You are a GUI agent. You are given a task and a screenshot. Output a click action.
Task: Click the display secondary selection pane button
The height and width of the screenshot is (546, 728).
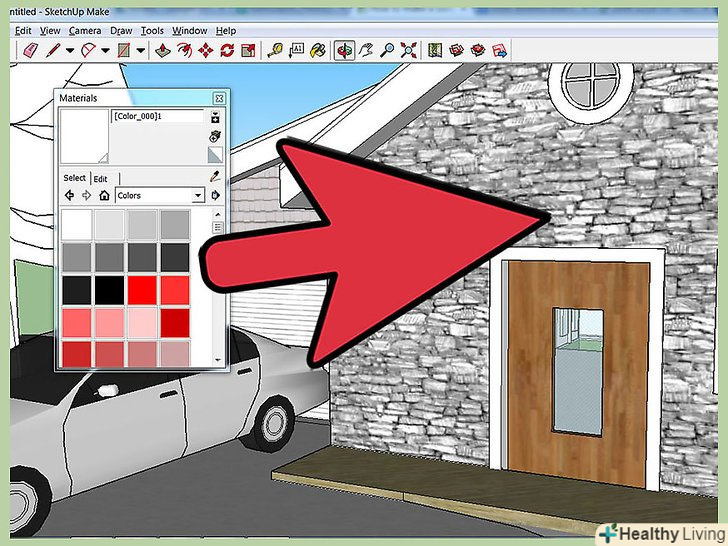click(215, 117)
